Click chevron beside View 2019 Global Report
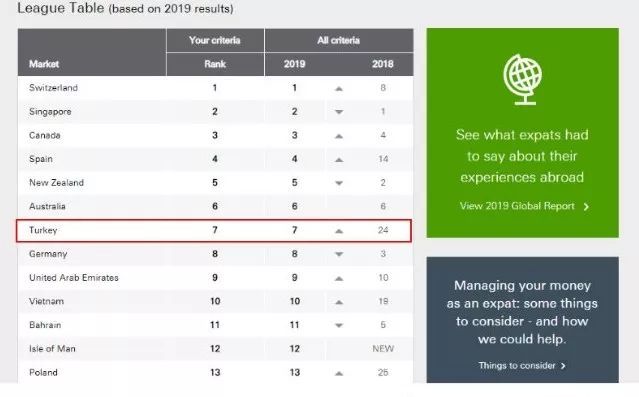 pyautogui.click(x=586, y=207)
